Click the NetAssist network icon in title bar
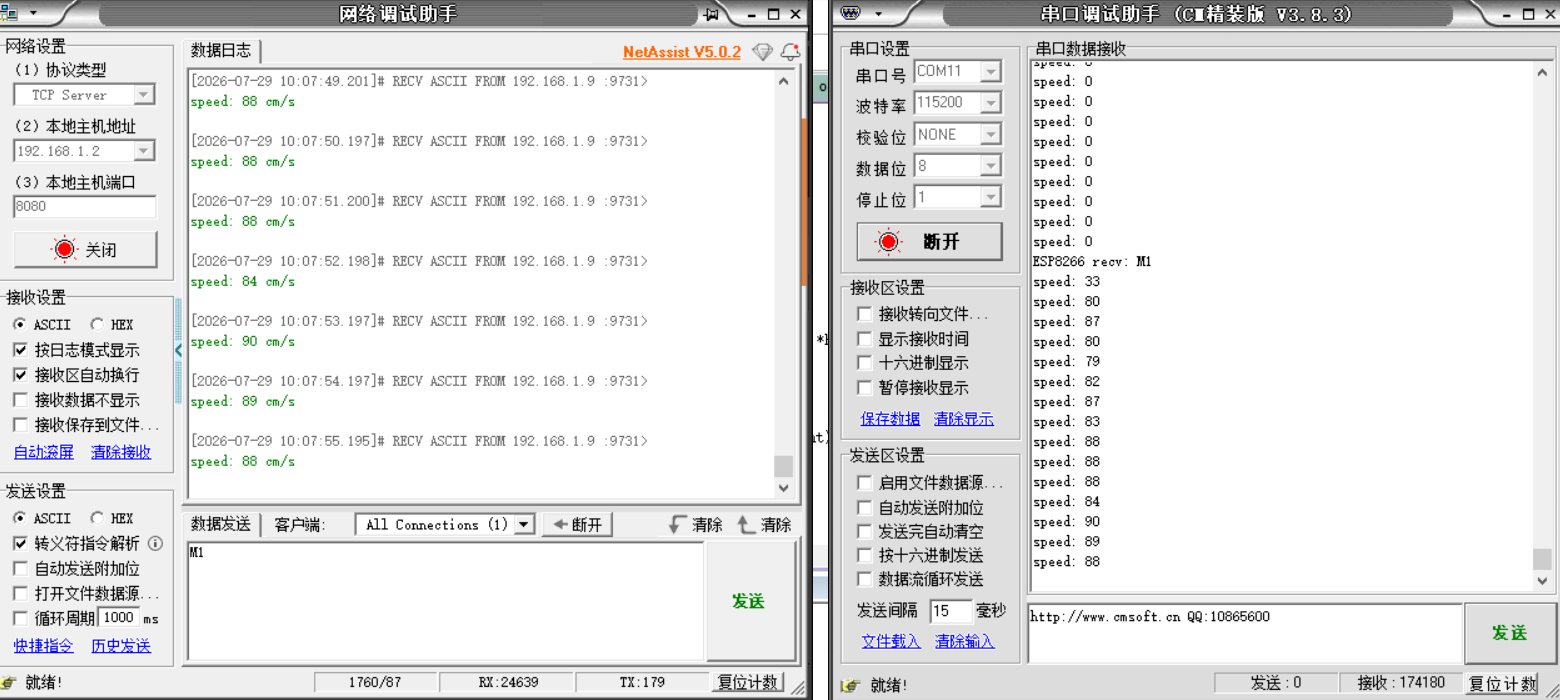The width and height of the screenshot is (1560, 700). tap(9, 13)
